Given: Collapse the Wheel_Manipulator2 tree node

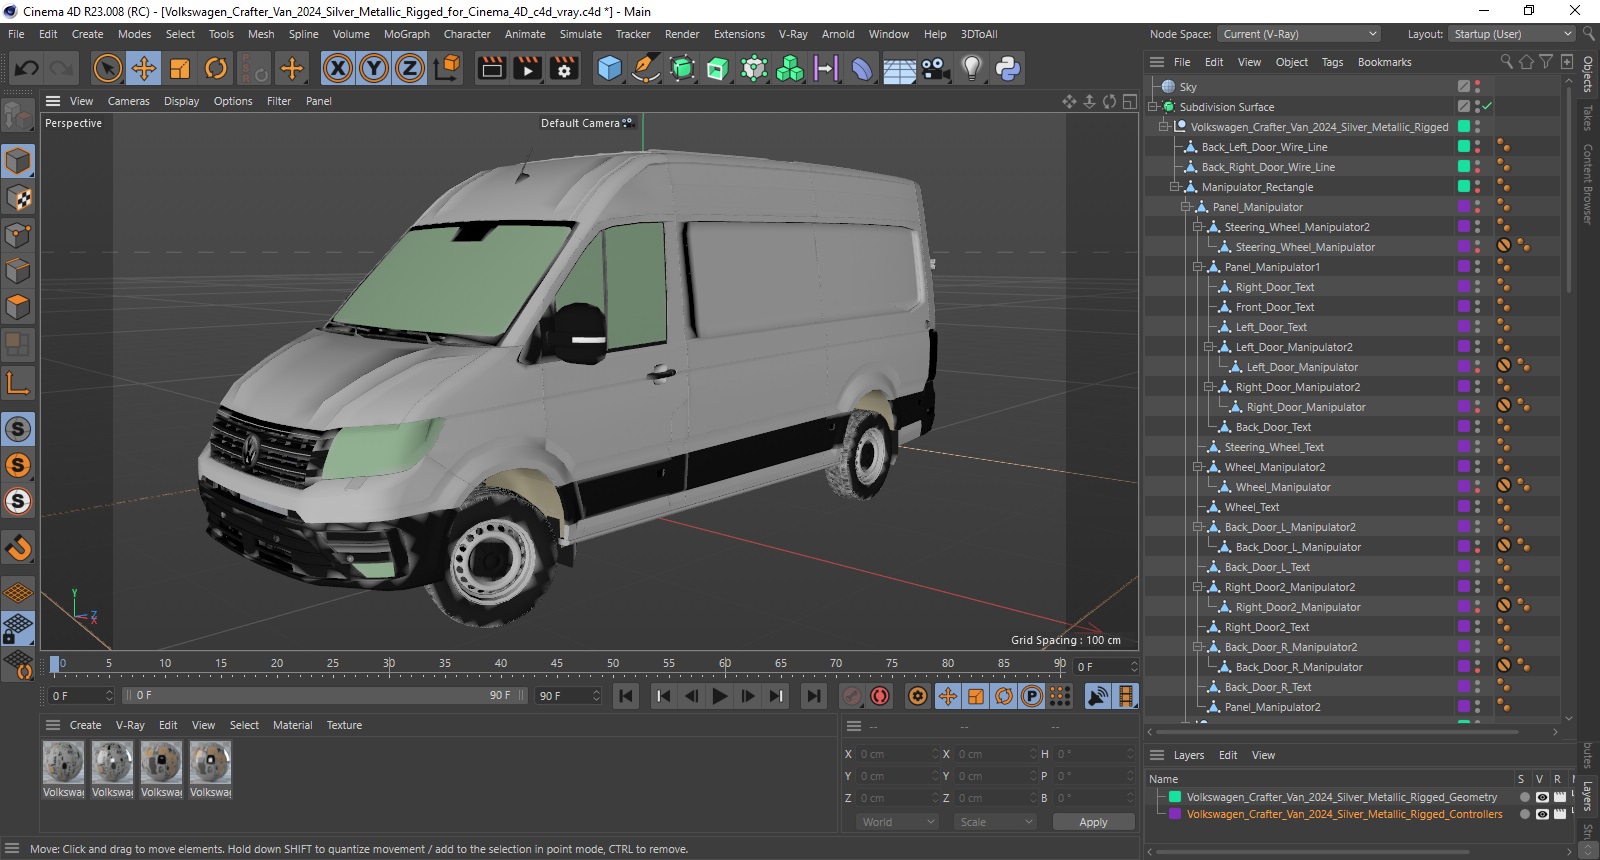Looking at the screenshot, I should 1198,467.
